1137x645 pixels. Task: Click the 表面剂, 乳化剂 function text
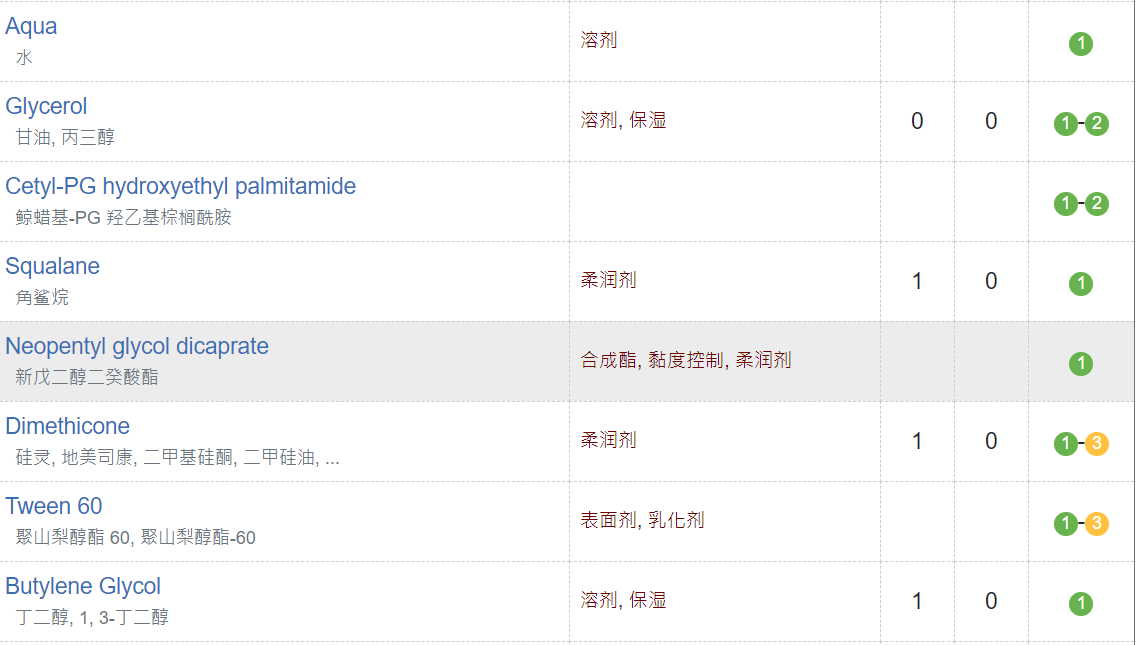click(642, 520)
